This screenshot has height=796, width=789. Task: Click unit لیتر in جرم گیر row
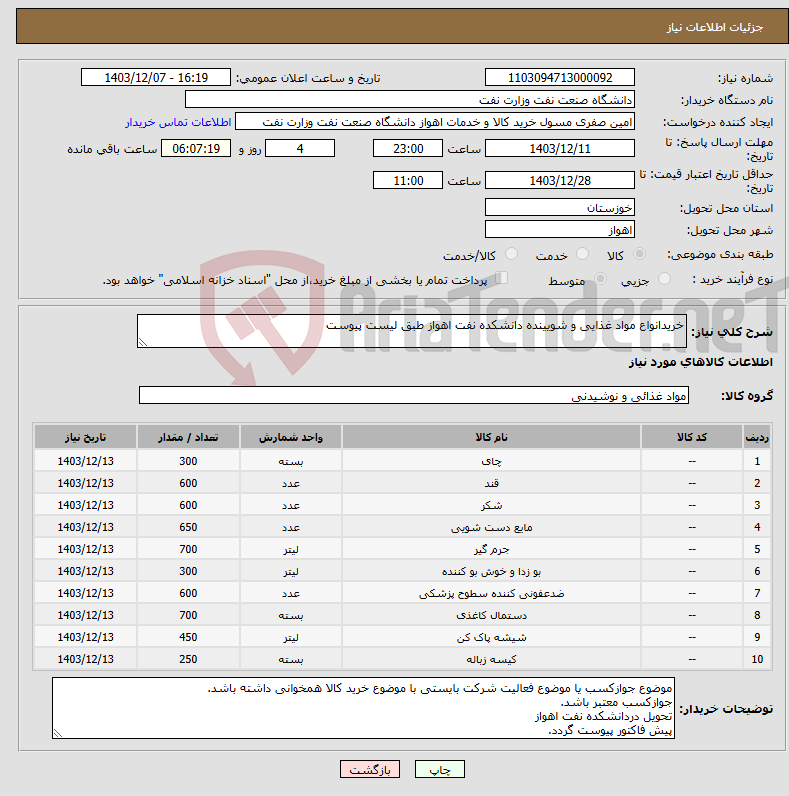point(291,549)
